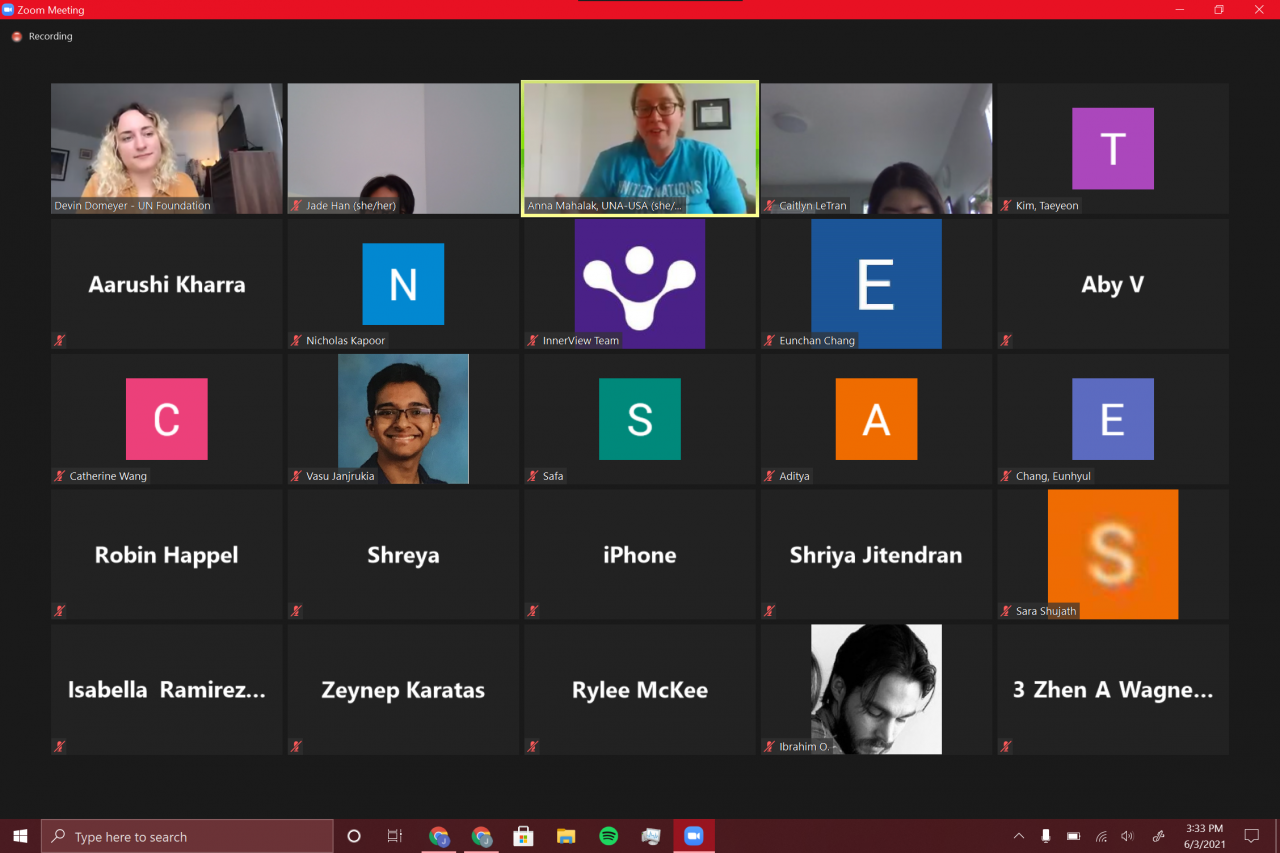Click the muted mic icon beside Kim, Taeyeon
The image size is (1280, 853).
point(1006,205)
